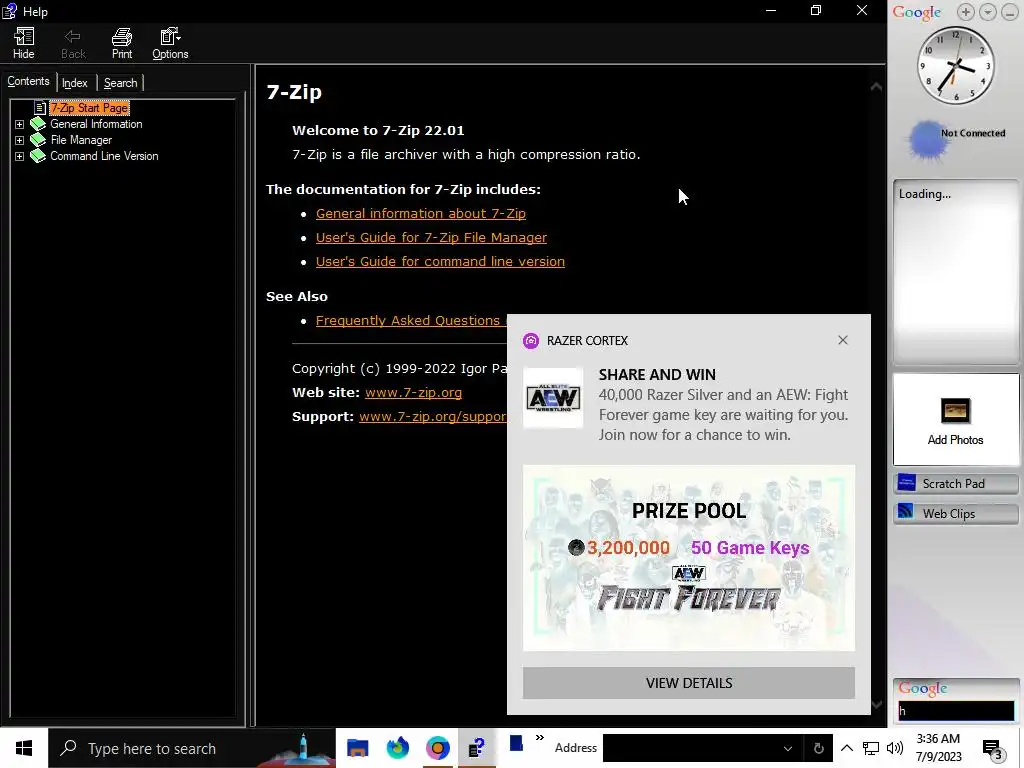This screenshot has height=768, width=1024.
Task: Click the Address bar refresh button
Action: click(818, 748)
